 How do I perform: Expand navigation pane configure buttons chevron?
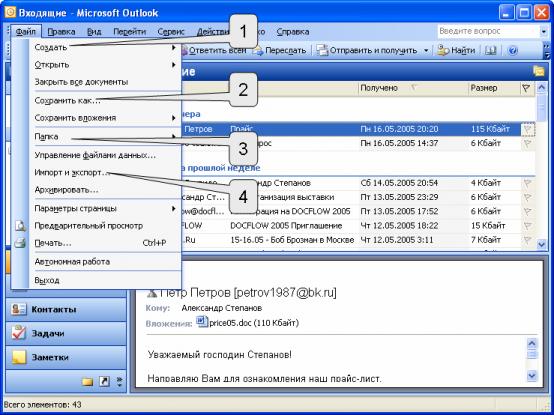119,381
